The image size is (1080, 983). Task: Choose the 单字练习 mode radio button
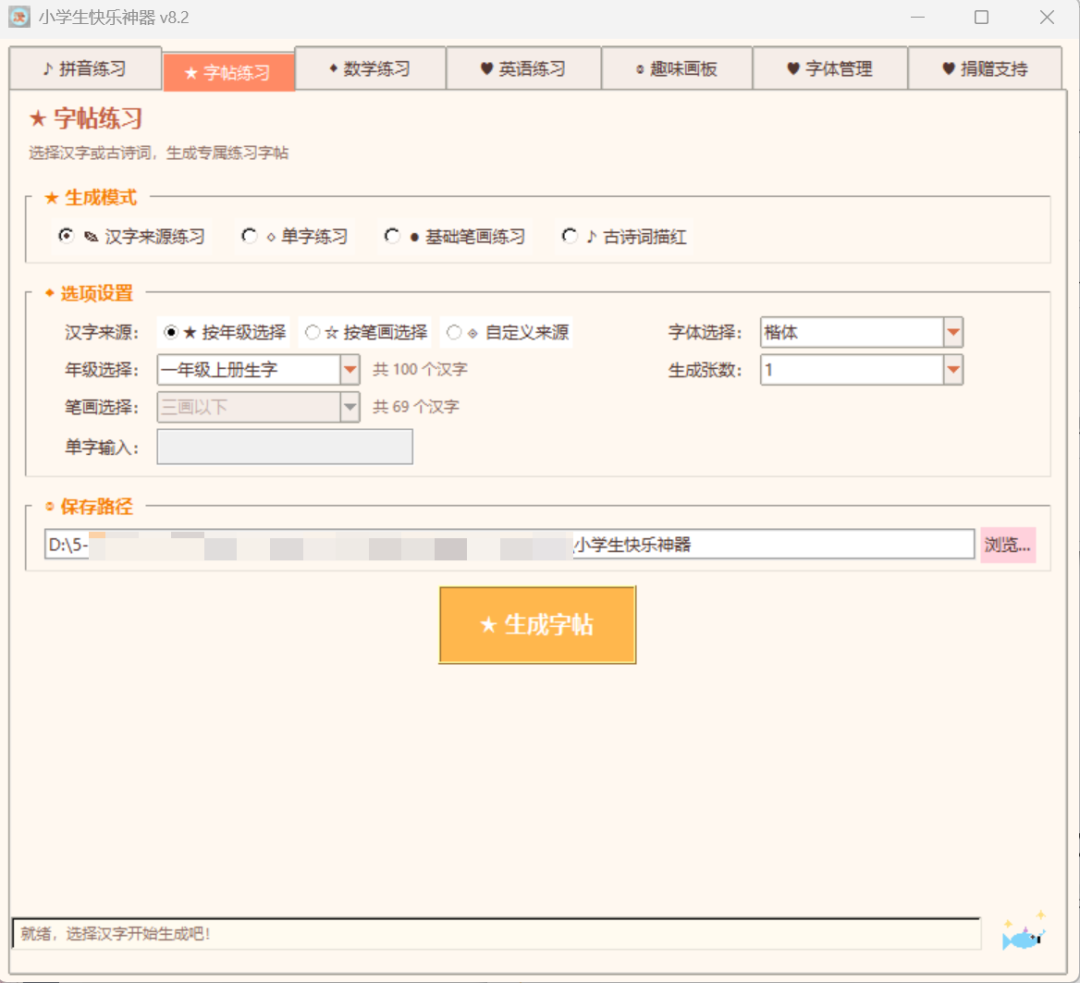tap(294, 236)
